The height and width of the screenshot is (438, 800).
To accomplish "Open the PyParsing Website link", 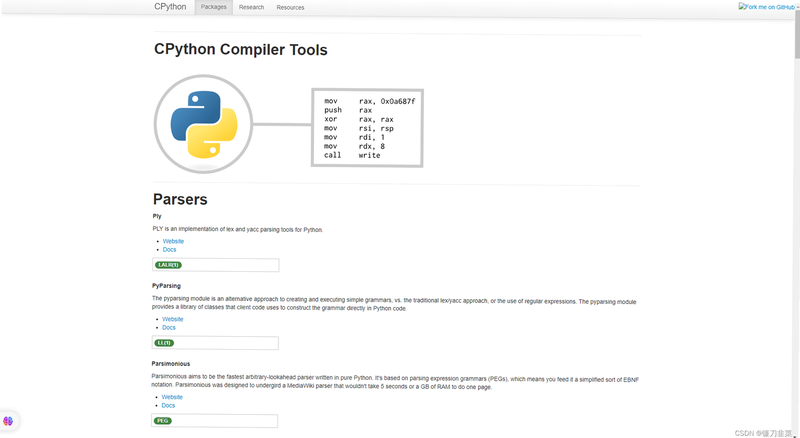I will coord(172,319).
